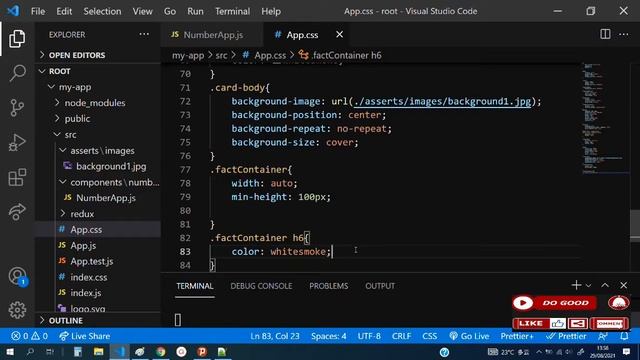Open the Go menu
640x360 pixels.
(x=170, y=11)
